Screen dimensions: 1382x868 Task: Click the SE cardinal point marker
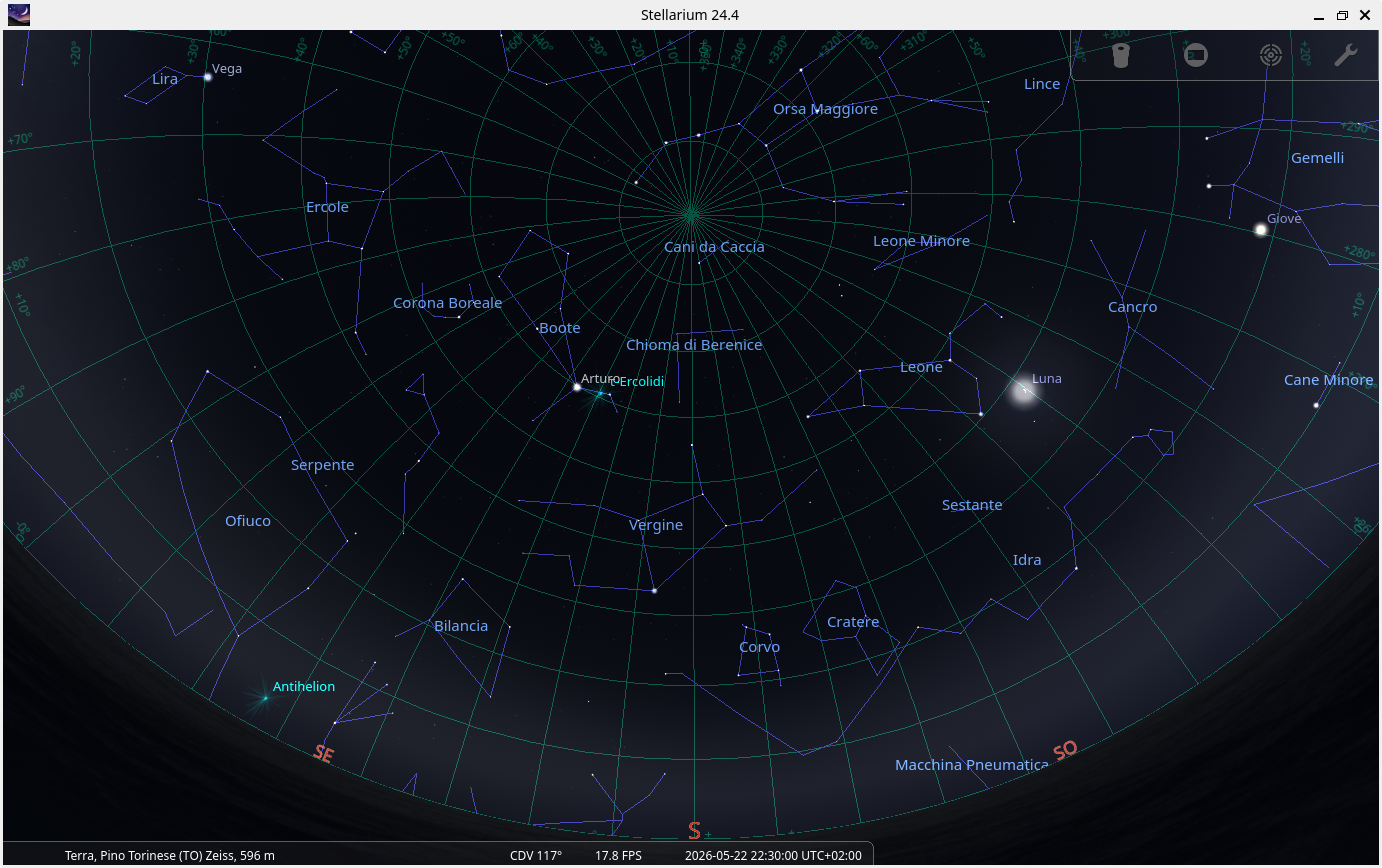[322, 754]
